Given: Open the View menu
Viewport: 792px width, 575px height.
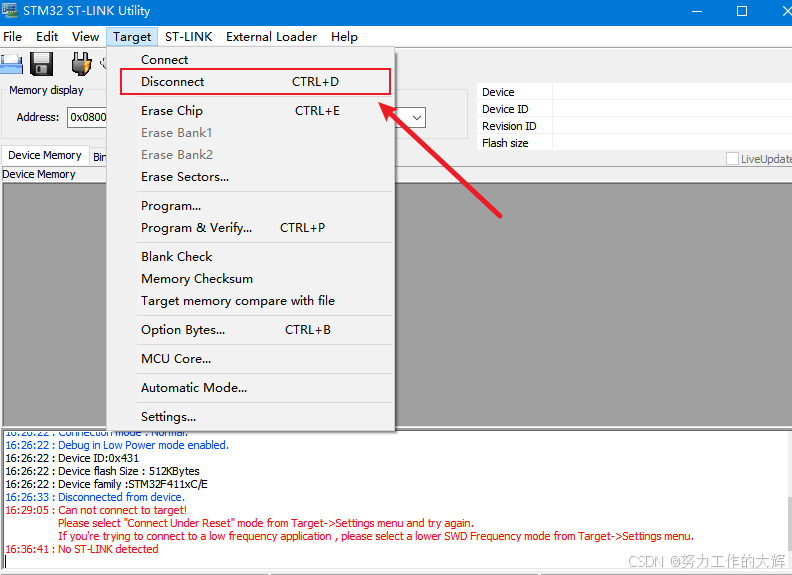Looking at the screenshot, I should [85, 37].
